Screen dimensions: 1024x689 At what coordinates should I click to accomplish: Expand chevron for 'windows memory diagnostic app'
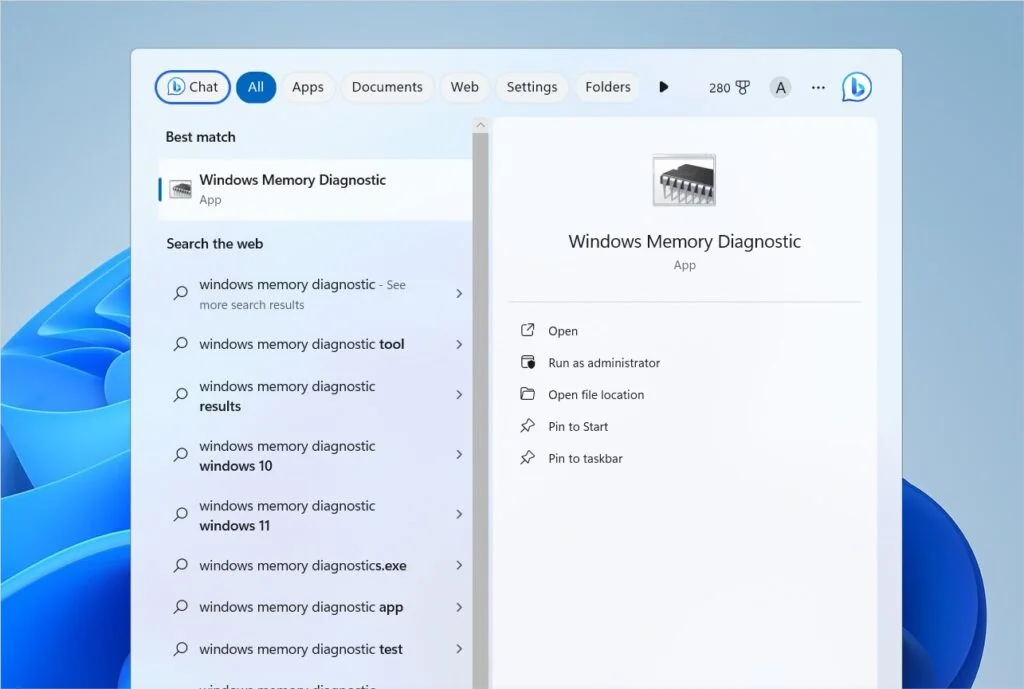(459, 607)
